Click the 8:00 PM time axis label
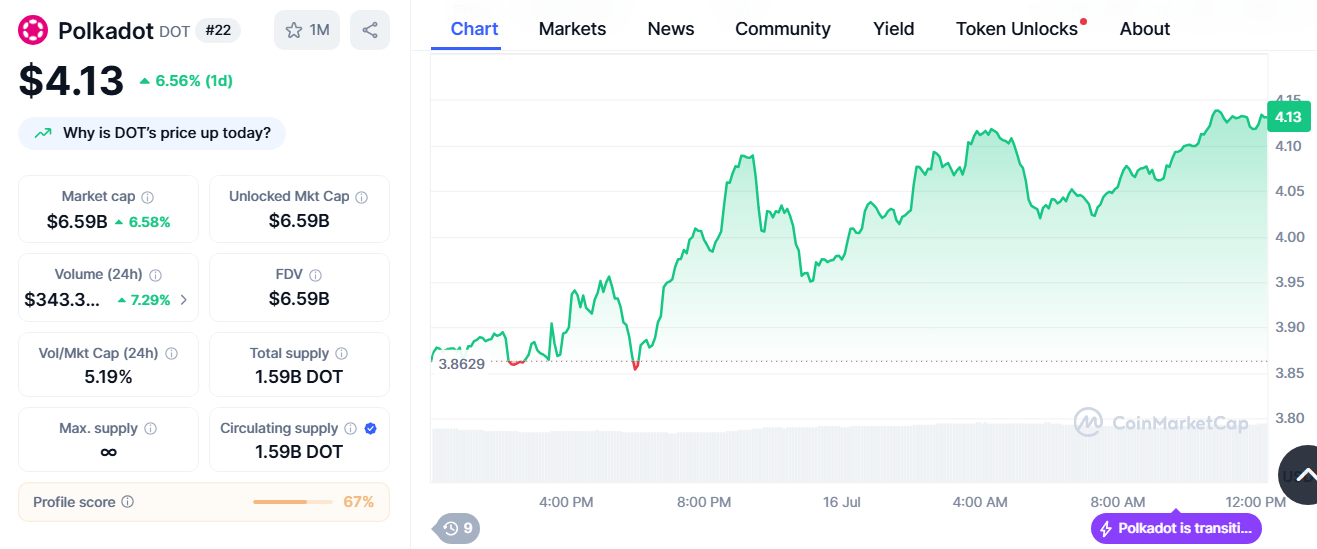 (x=705, y=502)
